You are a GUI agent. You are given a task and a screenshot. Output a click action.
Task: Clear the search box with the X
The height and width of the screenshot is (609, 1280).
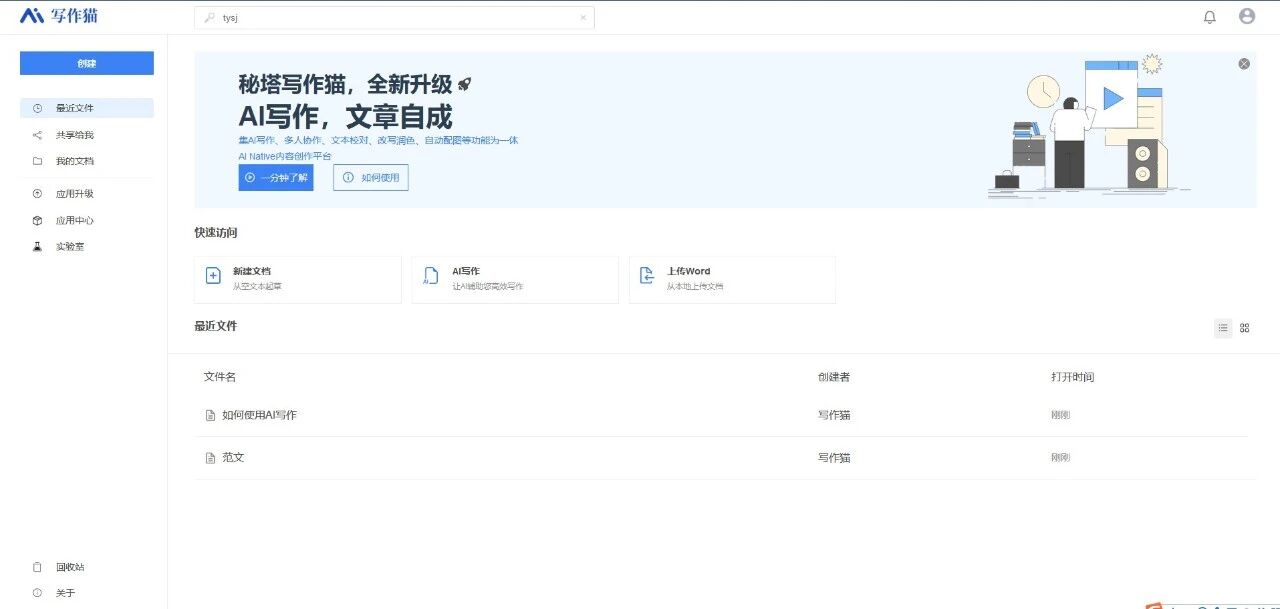pyautogui.click(x=583, y=18)
